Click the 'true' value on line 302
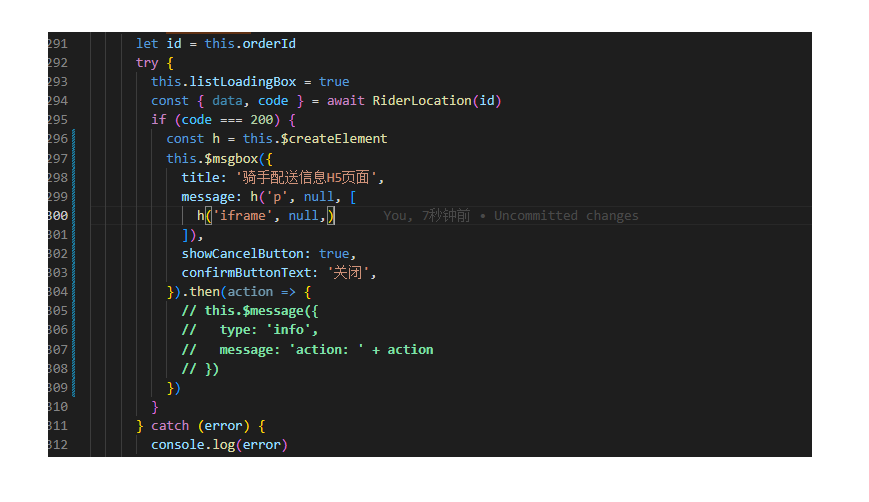The width and height of the screenshot is (869, 502). (334, 254)
